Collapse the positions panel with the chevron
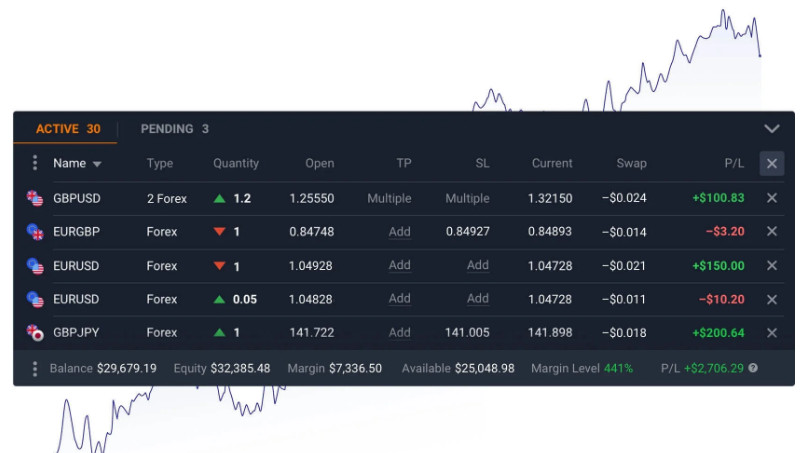This screenshot has height=453, width=805. (x=772, y=128)
